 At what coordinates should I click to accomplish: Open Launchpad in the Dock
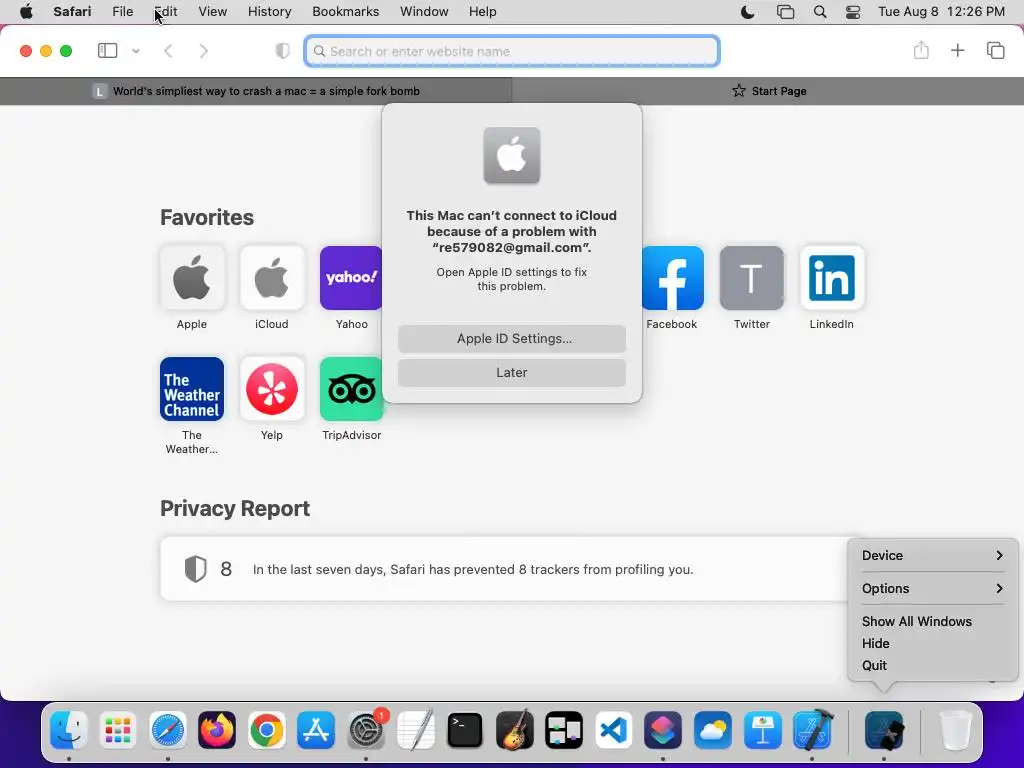(x=118, y=730)
